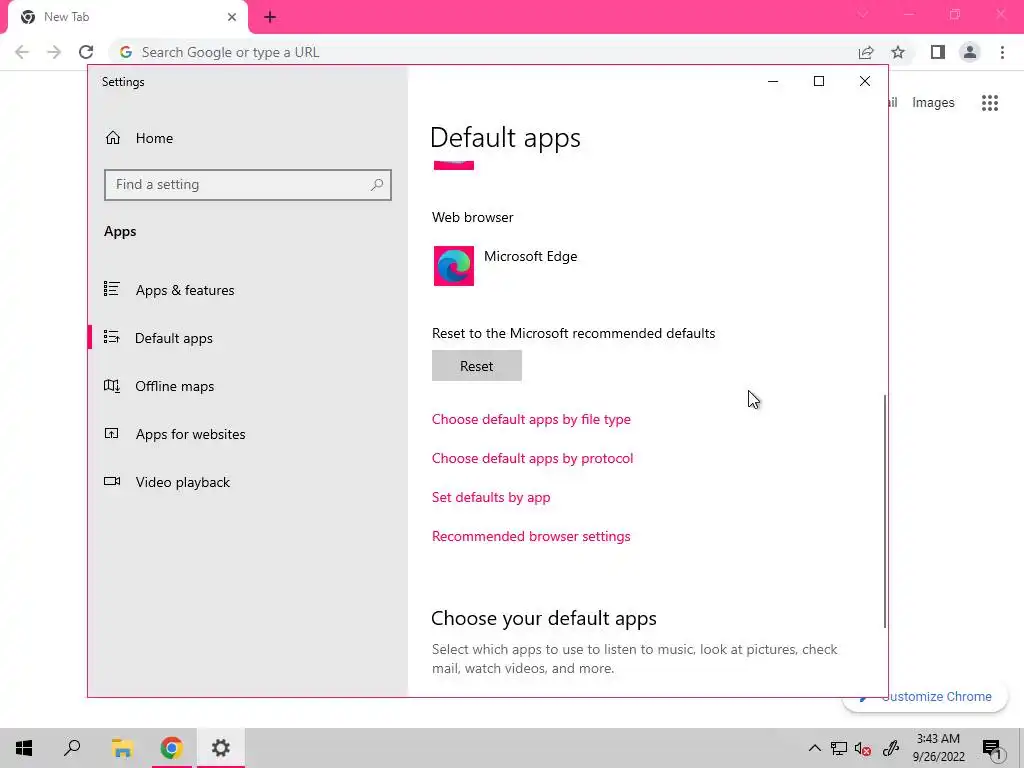
Task: Close the Chrome New Tab tab
Action: coord(232,17)
